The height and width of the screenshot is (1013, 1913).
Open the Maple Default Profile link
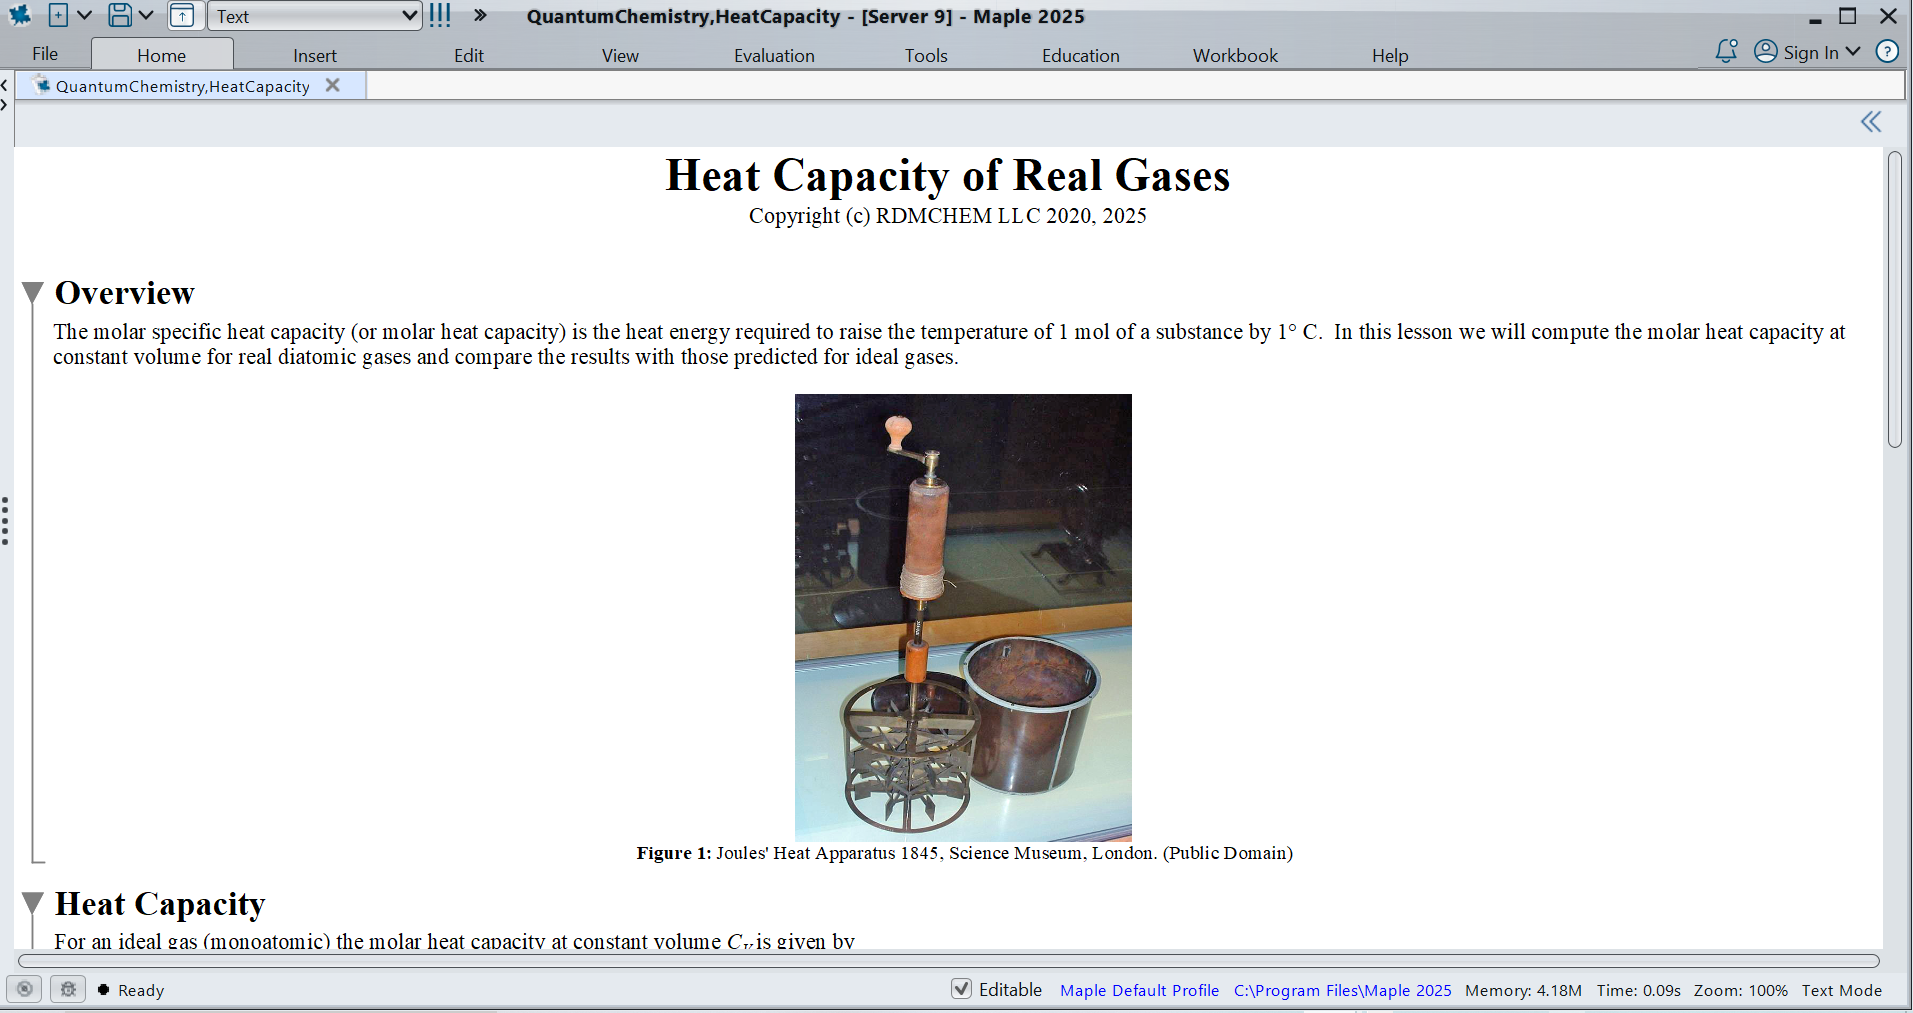[x=1139, y=989]
